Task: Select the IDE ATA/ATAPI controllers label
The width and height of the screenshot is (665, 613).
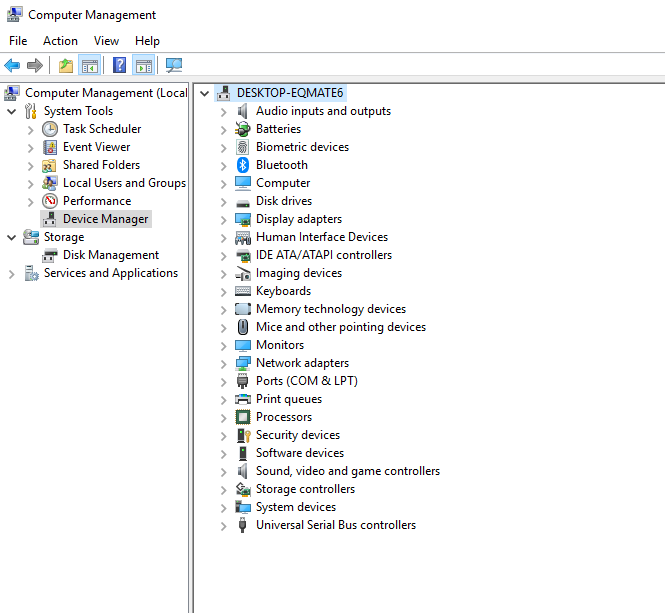Action: tap(324, 255)
